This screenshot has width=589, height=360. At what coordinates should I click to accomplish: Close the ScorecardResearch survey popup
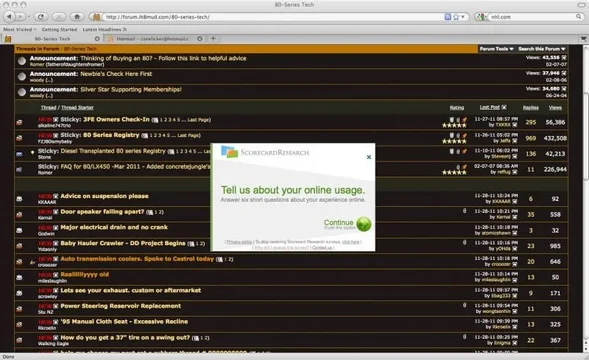tap(369, 157)
